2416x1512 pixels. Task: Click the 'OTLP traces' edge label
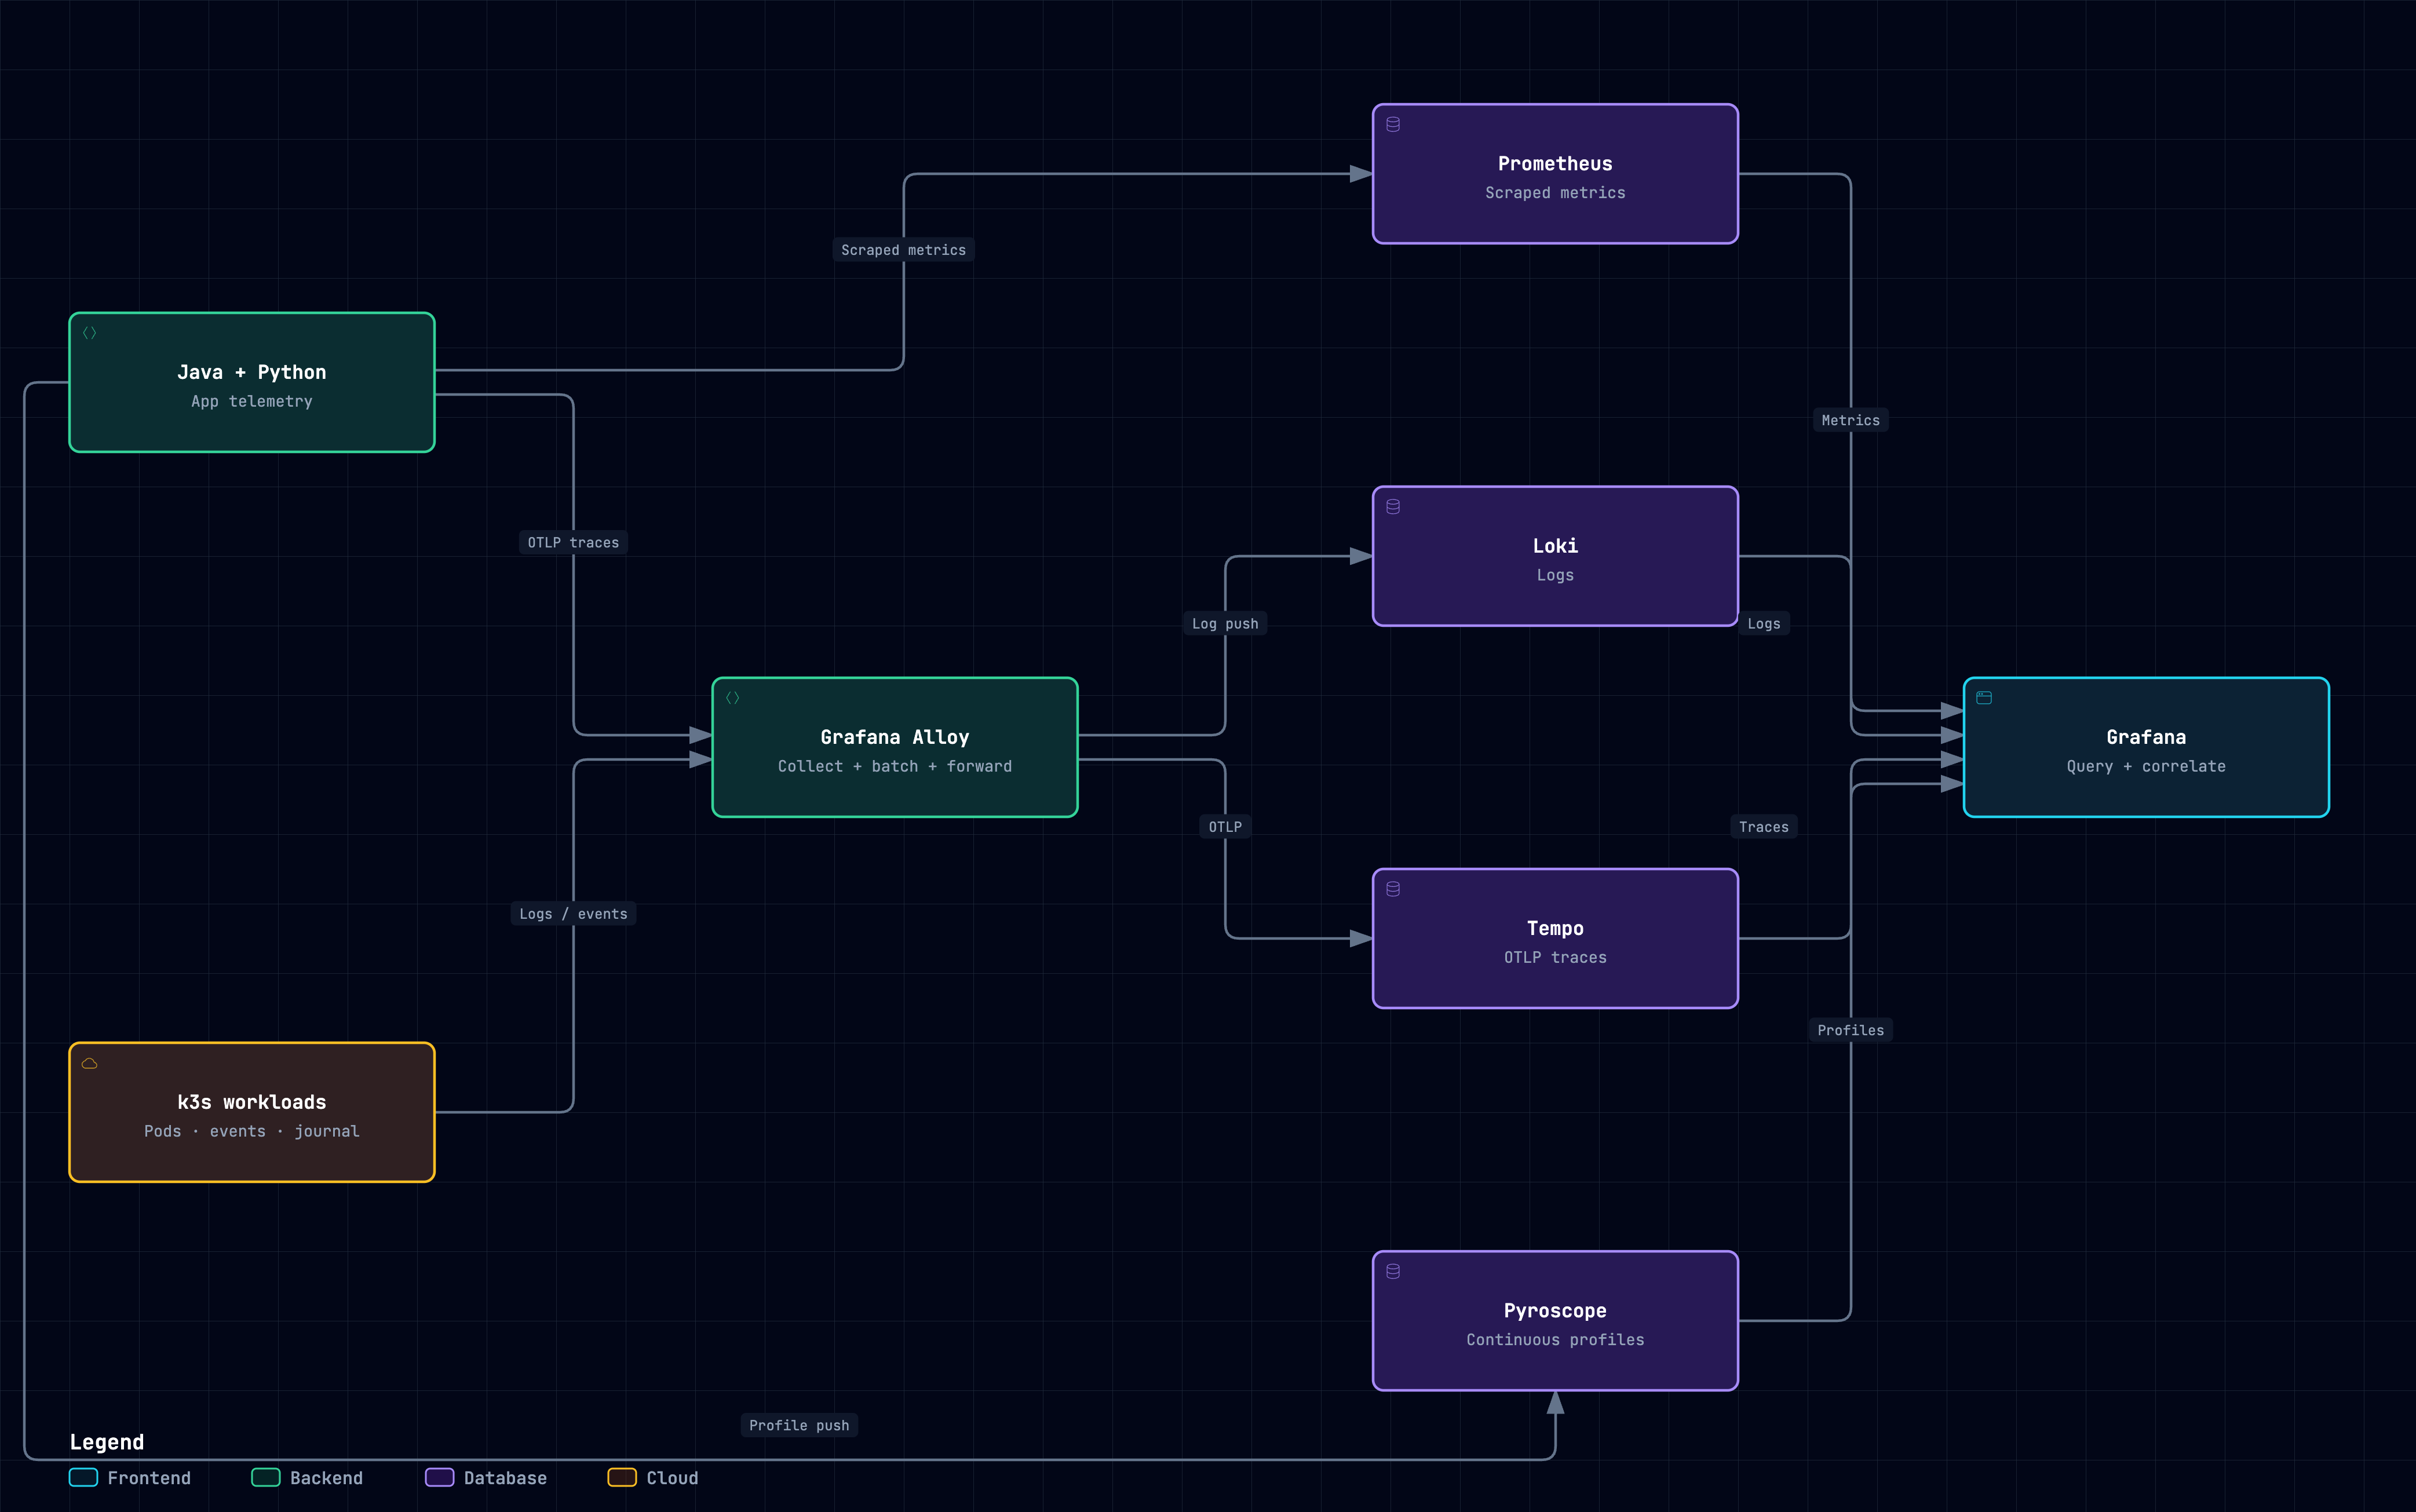pos(573,542)
